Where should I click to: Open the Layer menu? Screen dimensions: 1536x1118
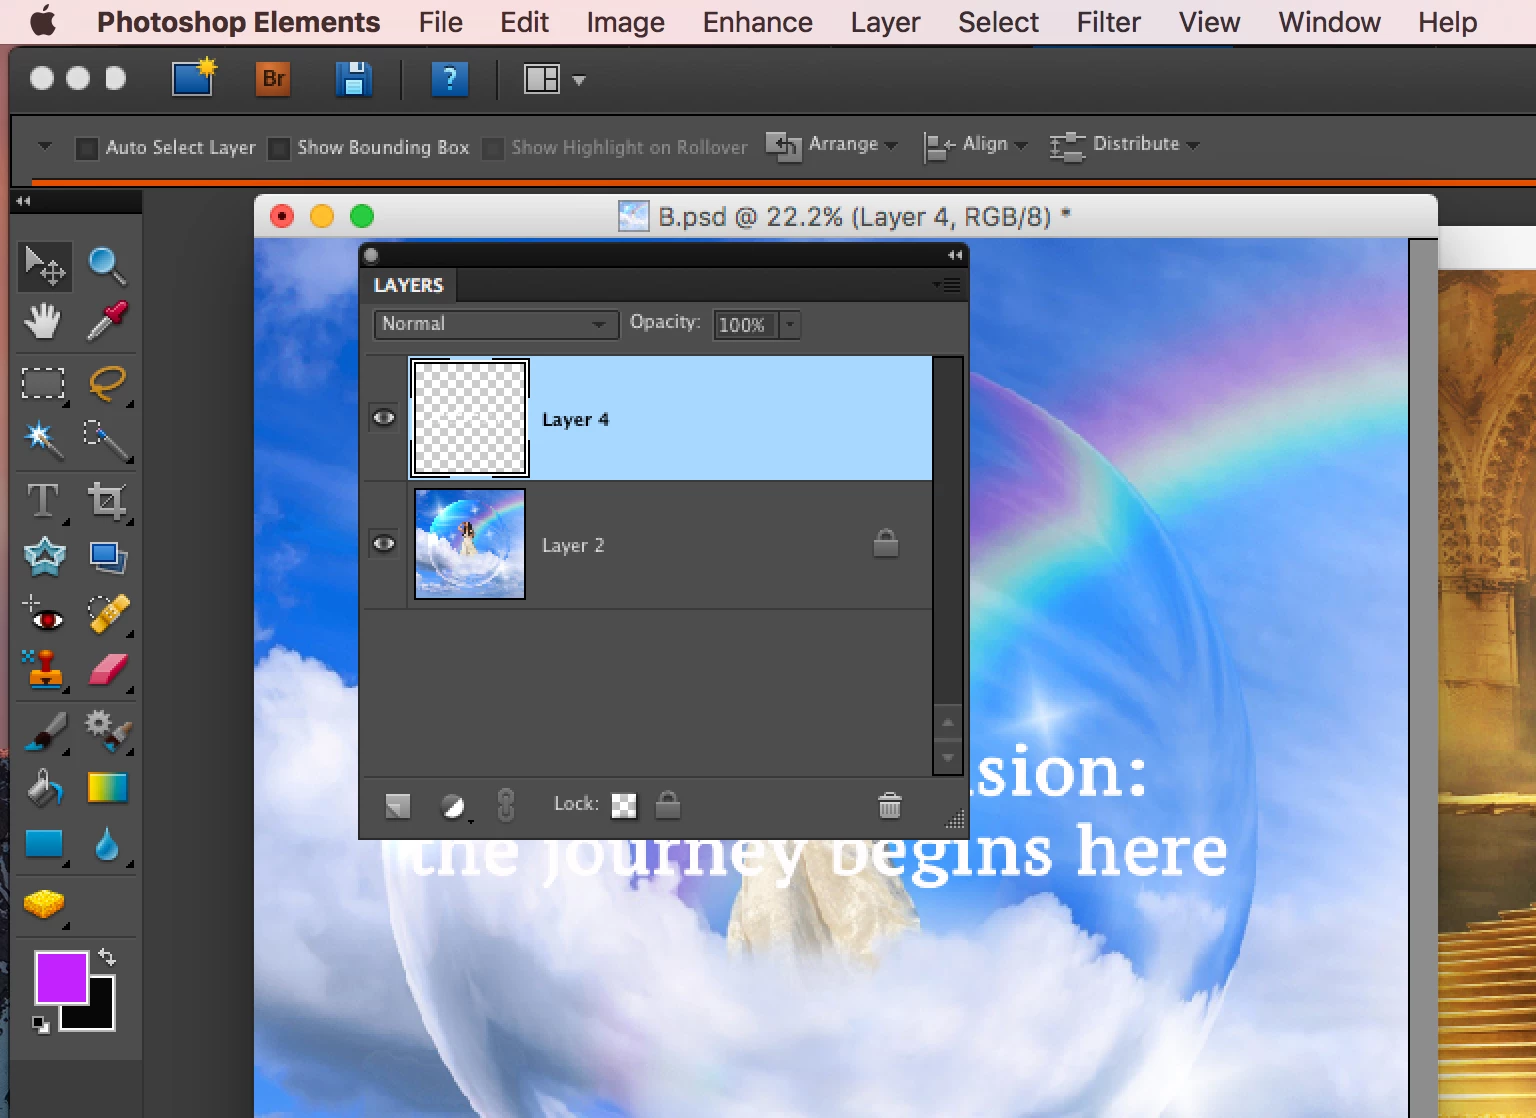[885, 22]
